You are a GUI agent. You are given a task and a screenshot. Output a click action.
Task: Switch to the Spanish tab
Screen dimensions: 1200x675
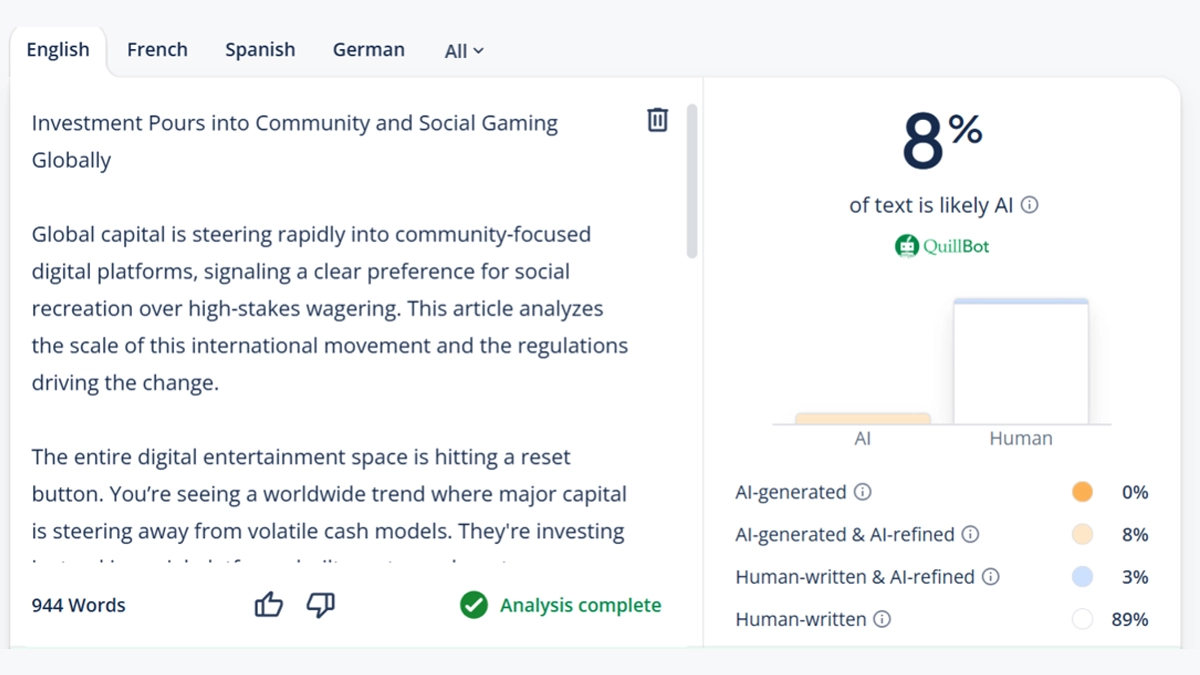pyautogui.click(x=260, y=50)
